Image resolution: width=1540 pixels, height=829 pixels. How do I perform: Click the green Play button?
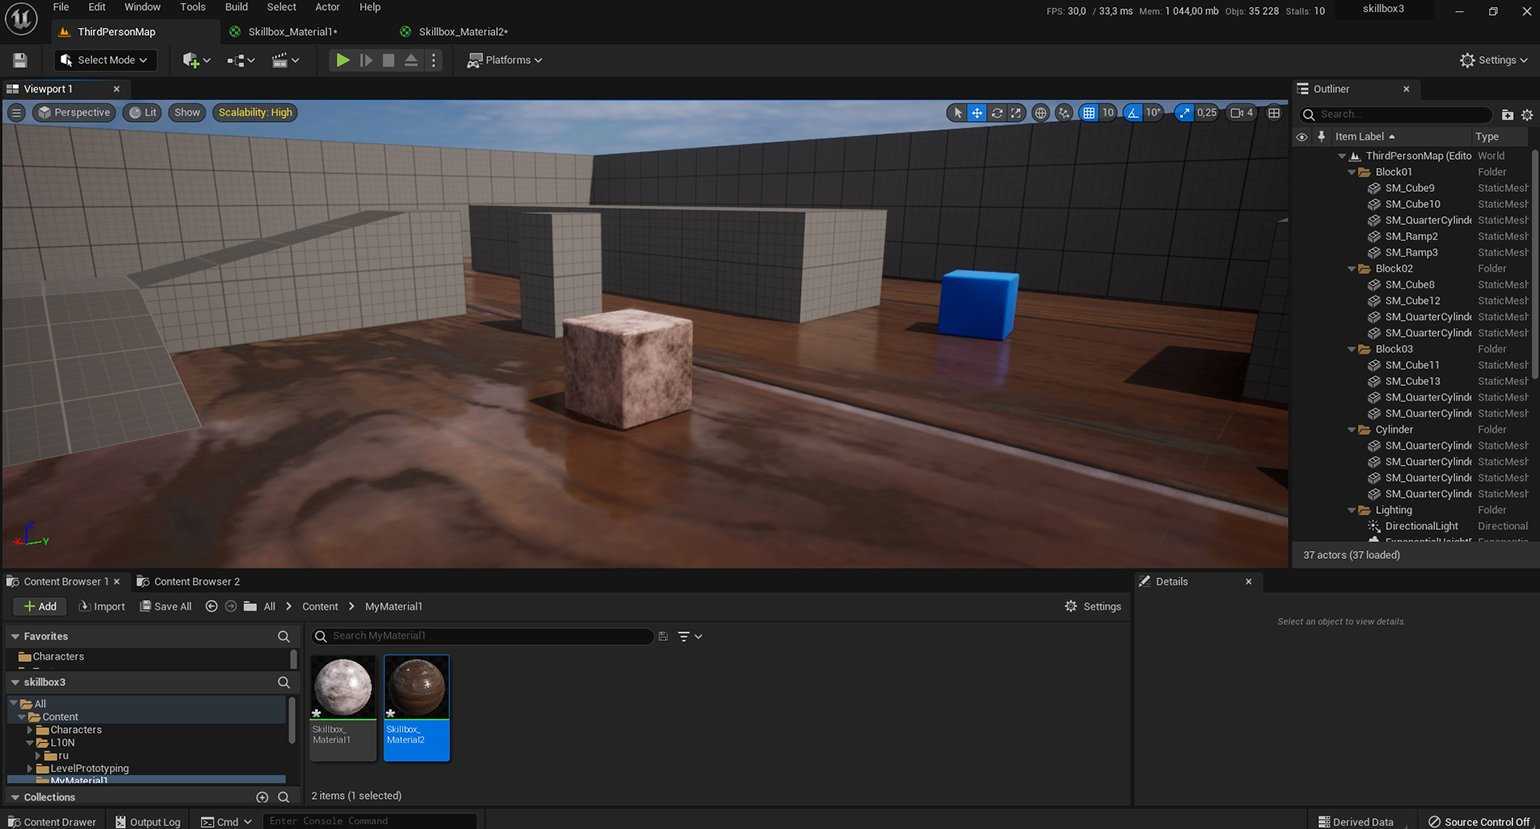point(342,60)
